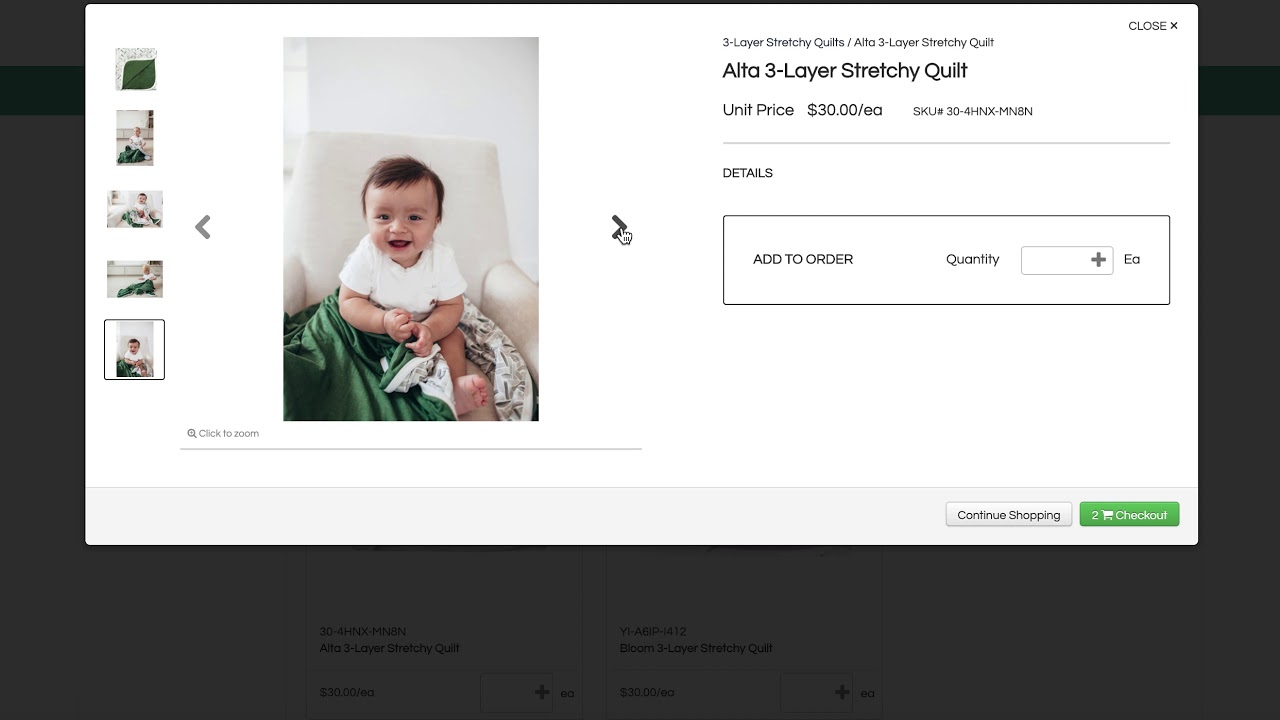
Task: Select the second thumbnail of baby on couch
Action: click(135, 138)
